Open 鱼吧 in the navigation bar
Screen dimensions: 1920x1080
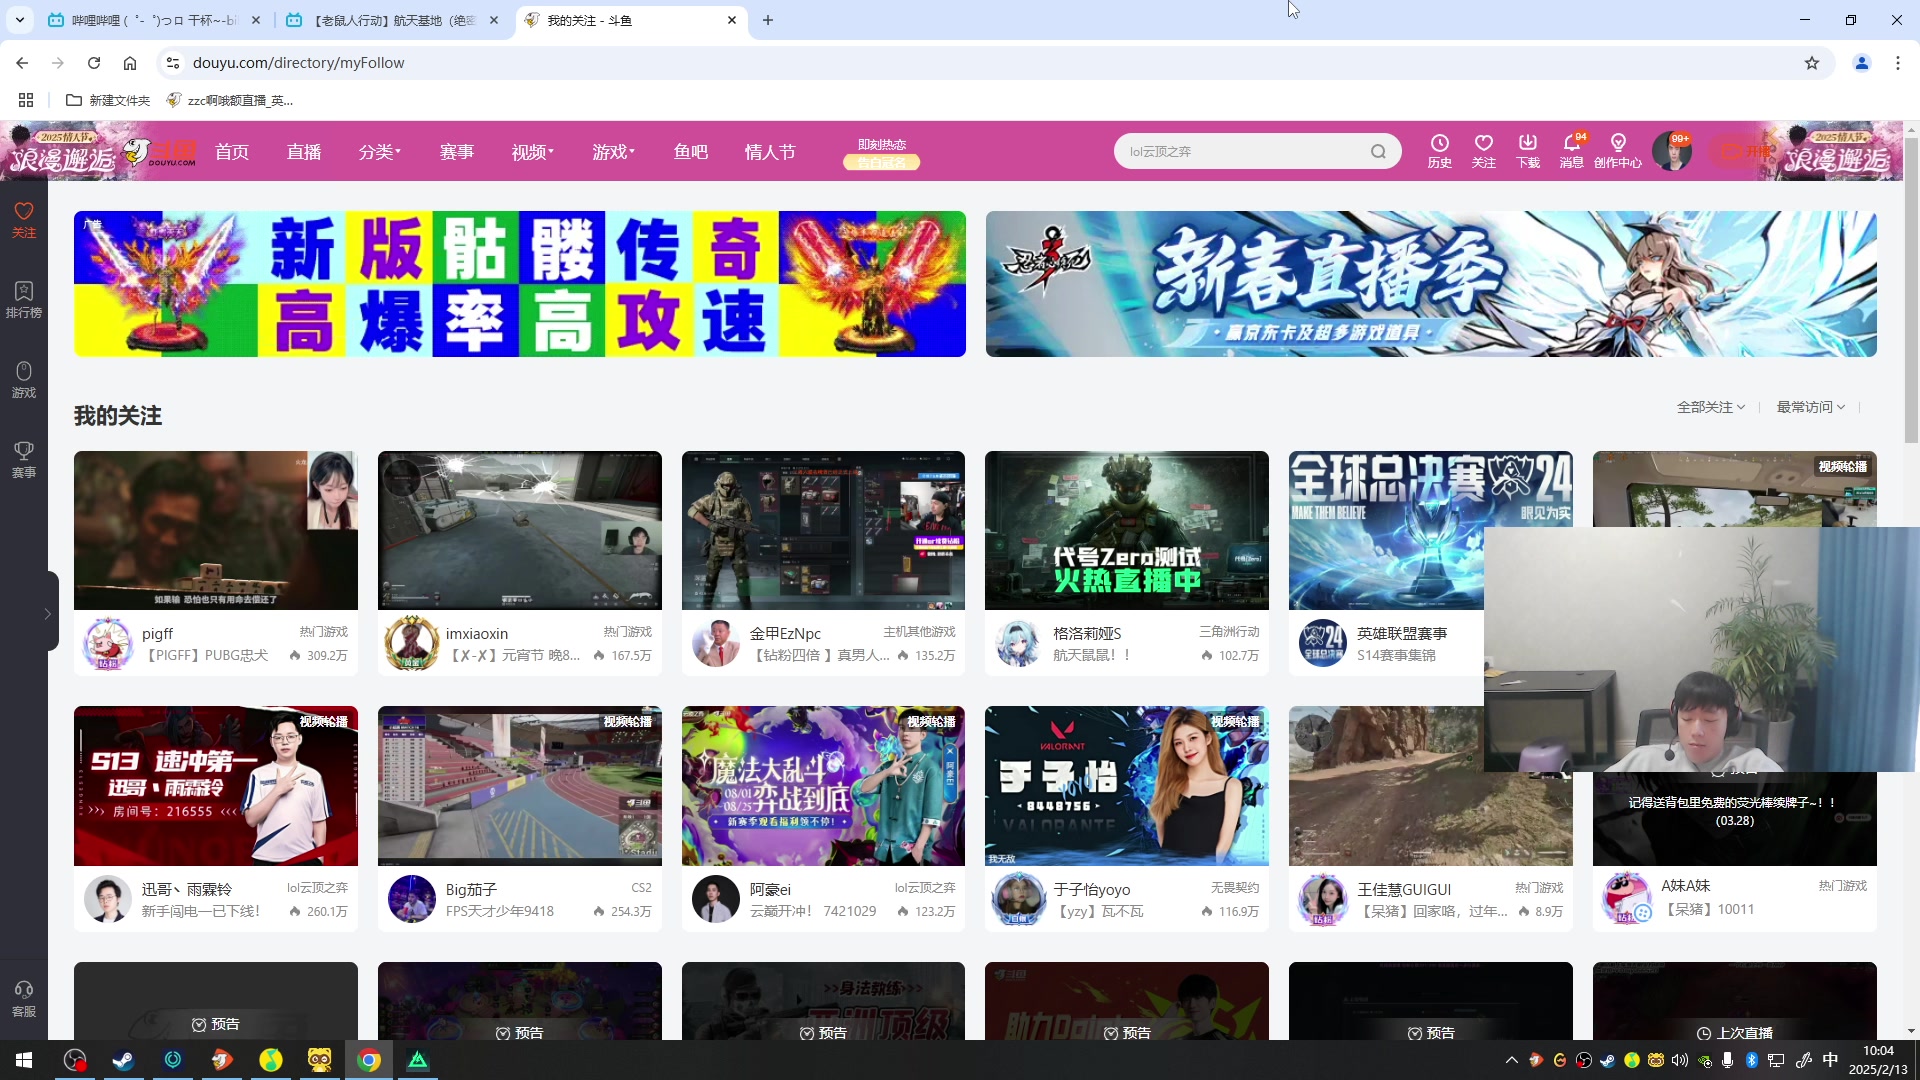[691, 152]
